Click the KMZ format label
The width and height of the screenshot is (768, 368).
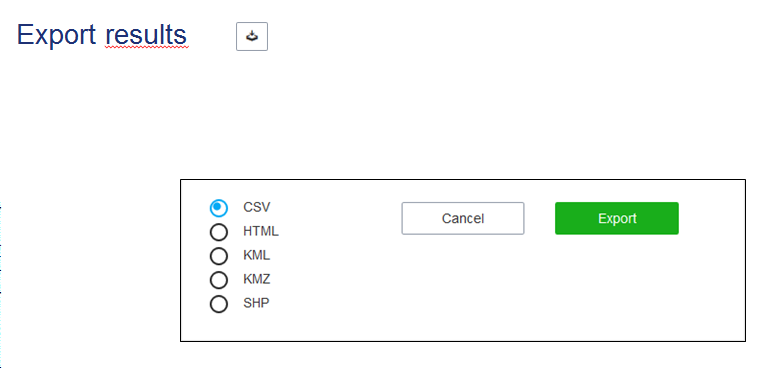(x=257, y=279)
